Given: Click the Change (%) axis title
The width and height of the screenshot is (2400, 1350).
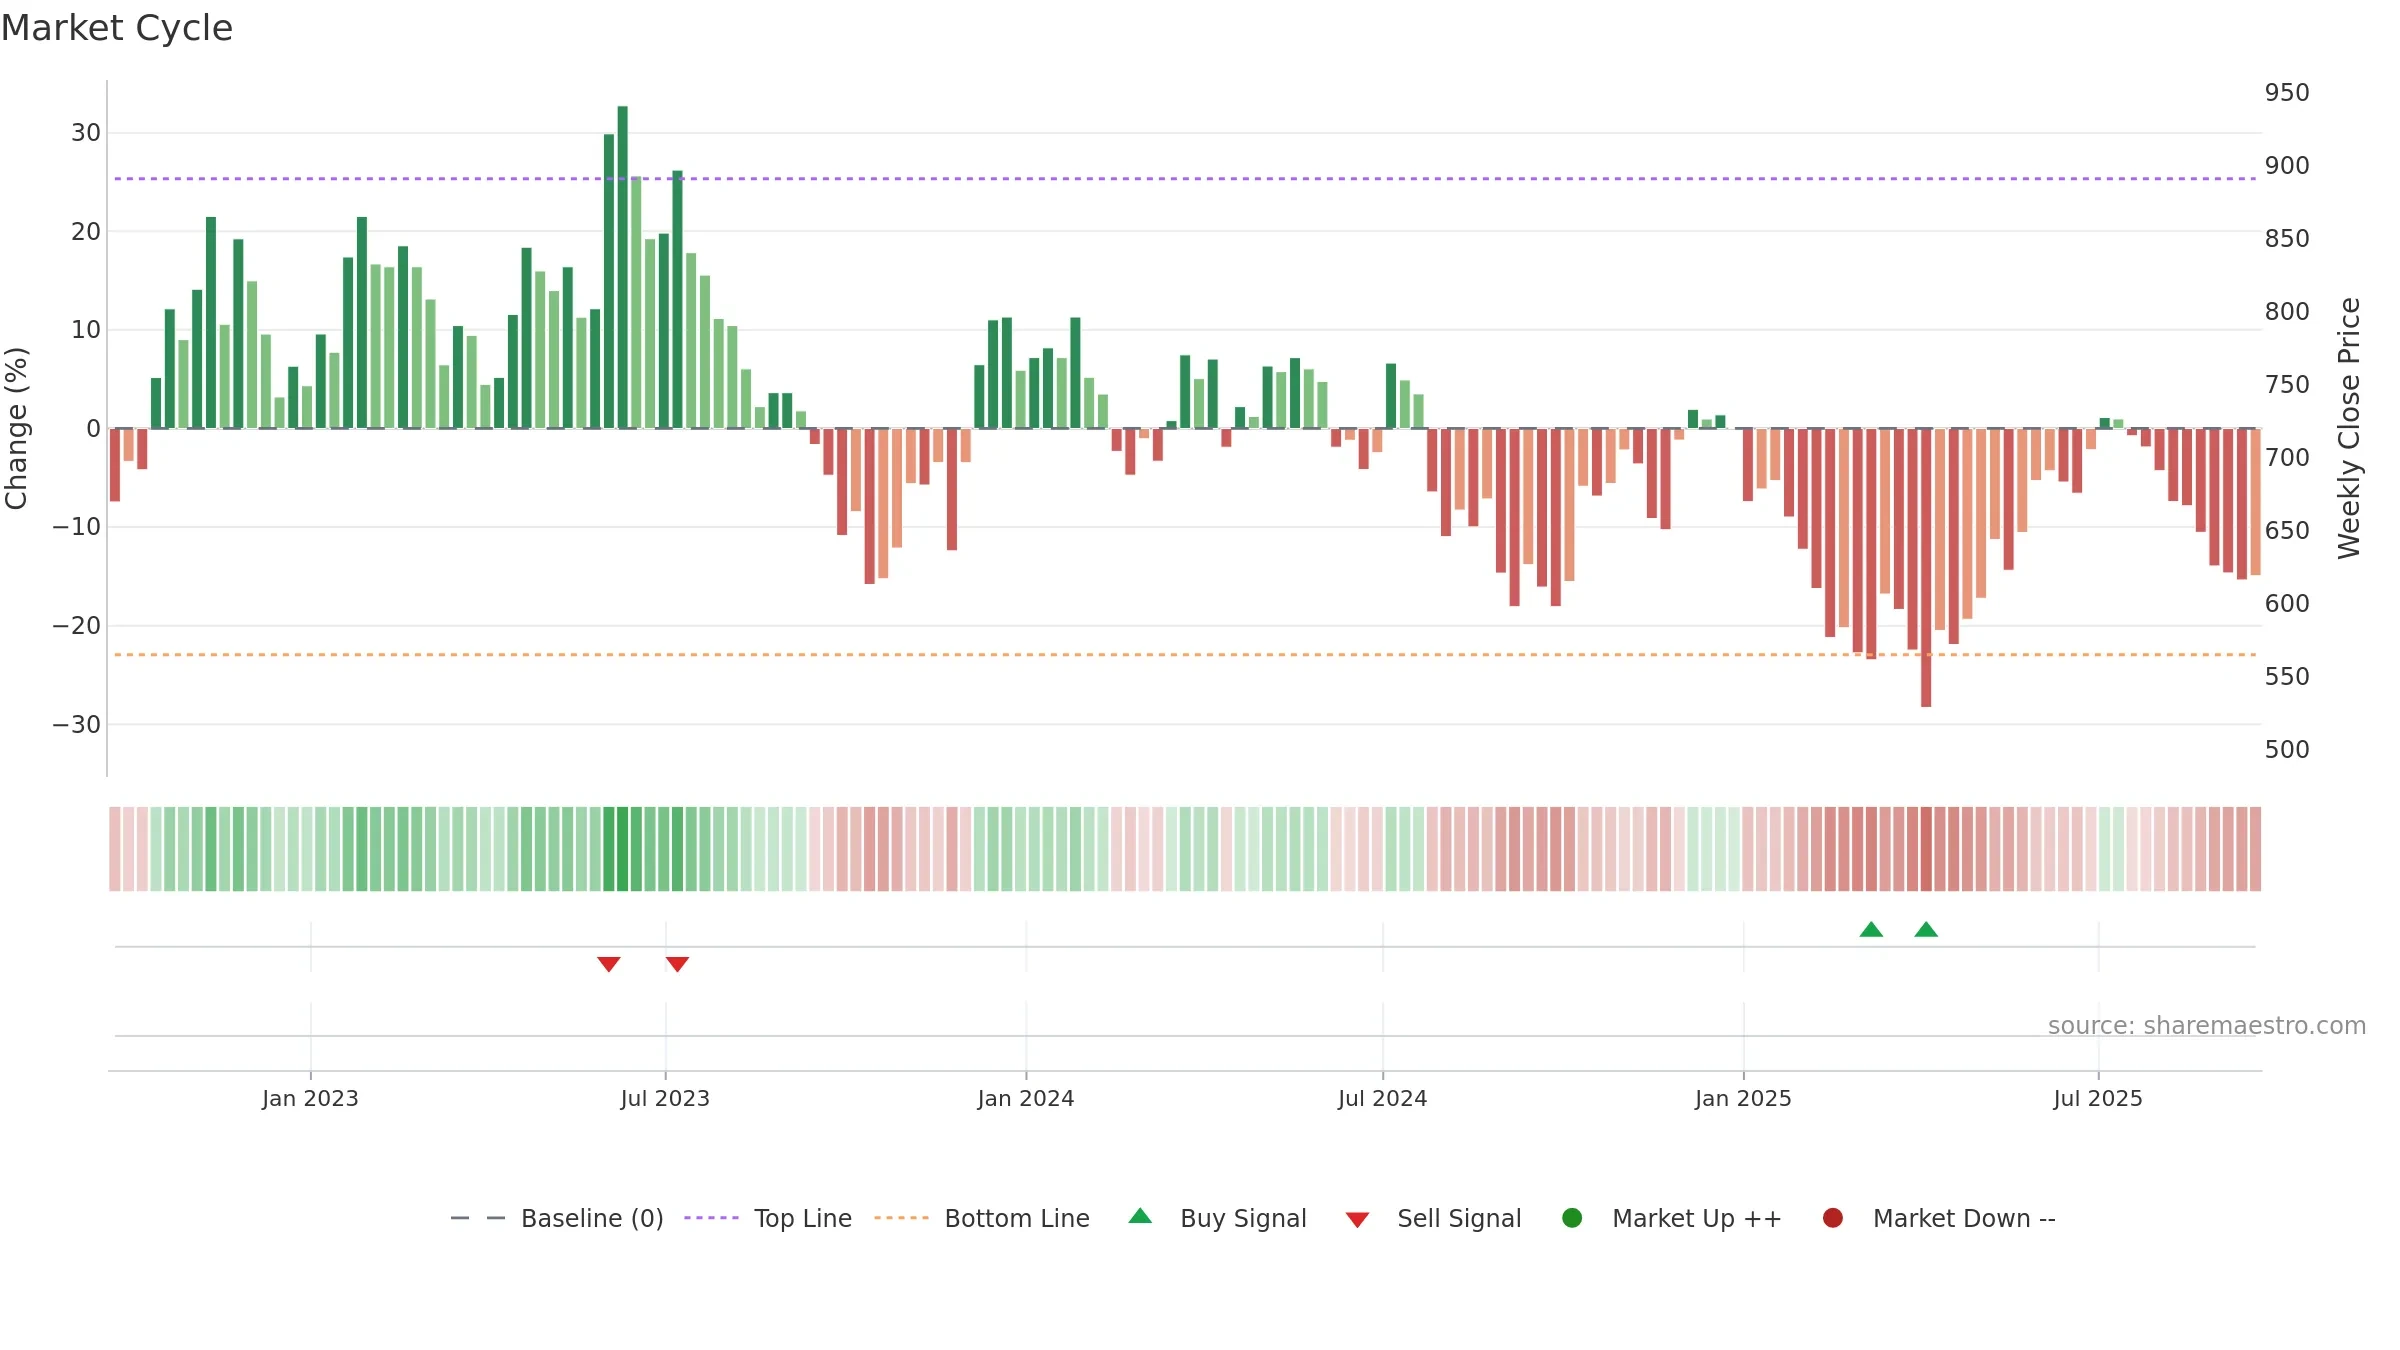Looking at the screenshot, I should 16,428.
